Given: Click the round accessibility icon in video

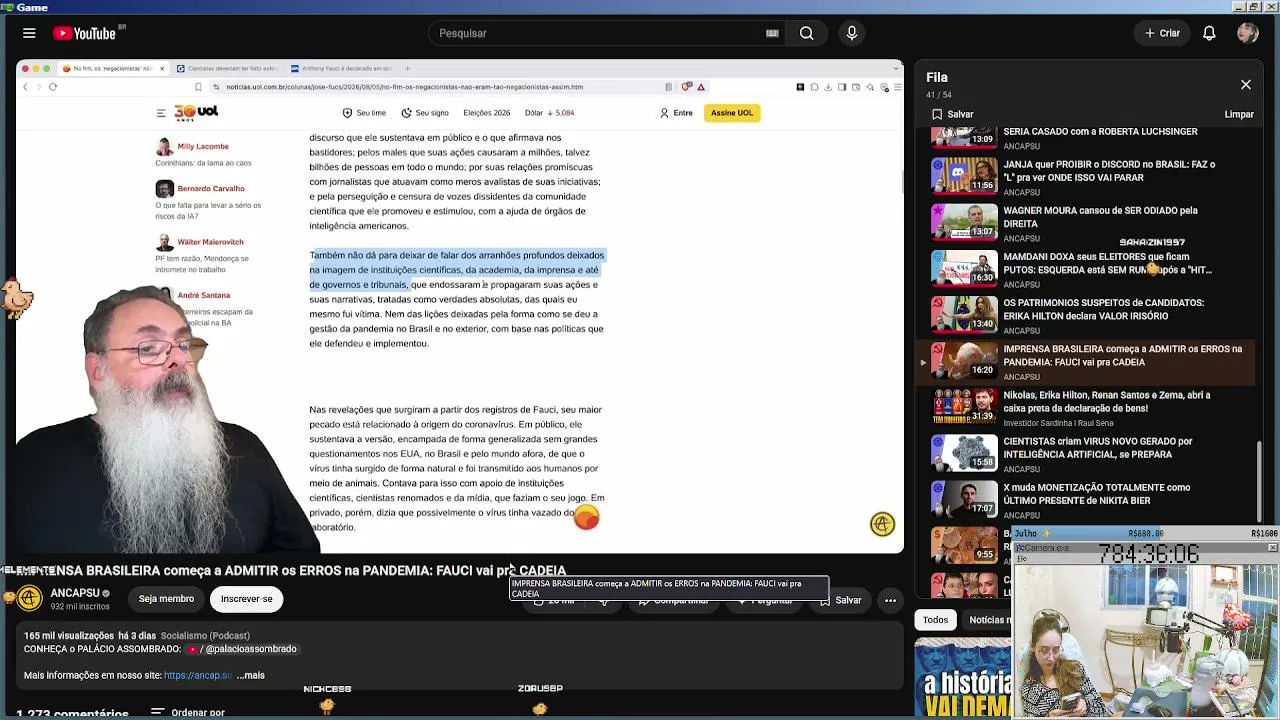Looking at the screenshot, I should (882, 524).
